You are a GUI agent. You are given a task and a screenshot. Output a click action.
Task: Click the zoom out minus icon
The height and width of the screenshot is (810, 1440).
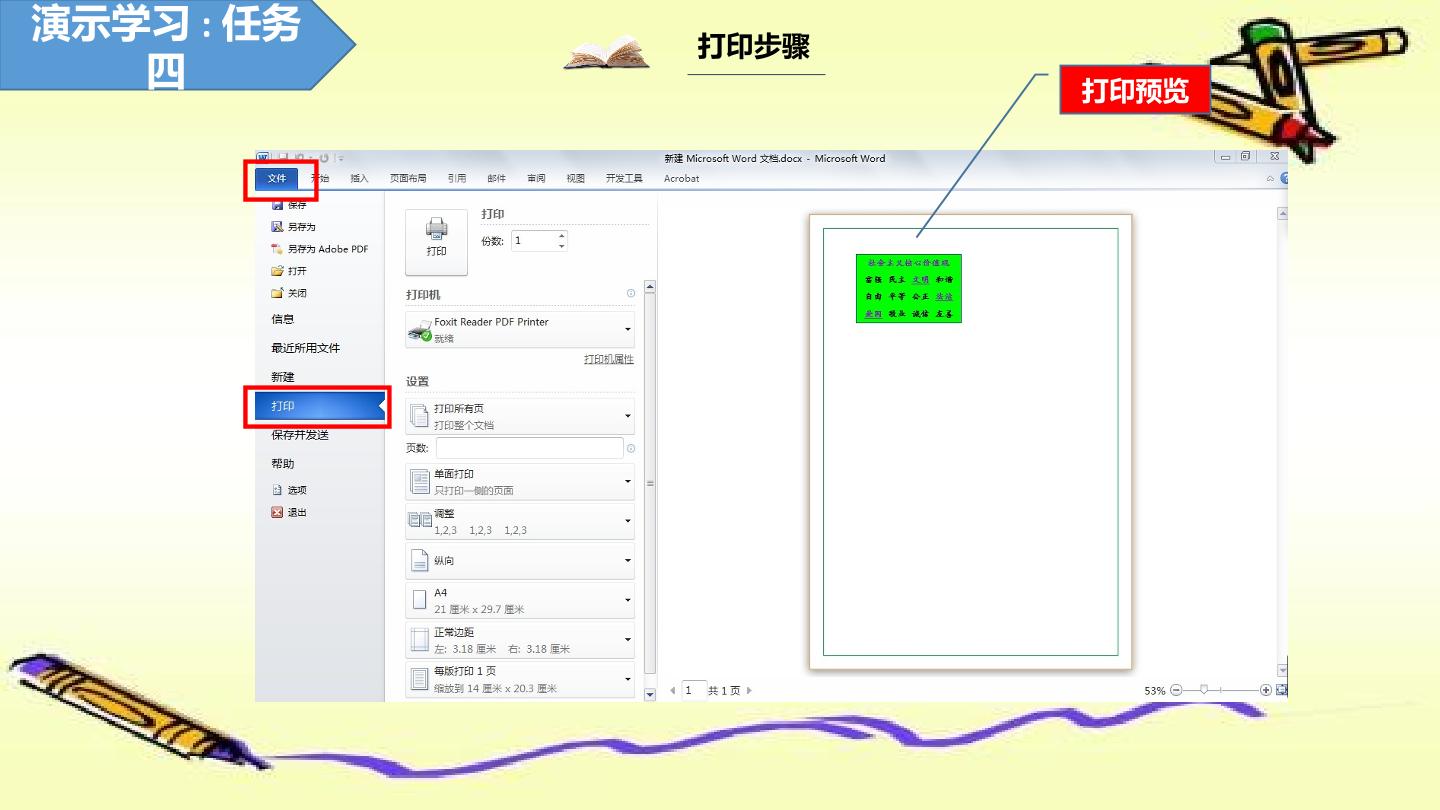[x=1176, y=690]
